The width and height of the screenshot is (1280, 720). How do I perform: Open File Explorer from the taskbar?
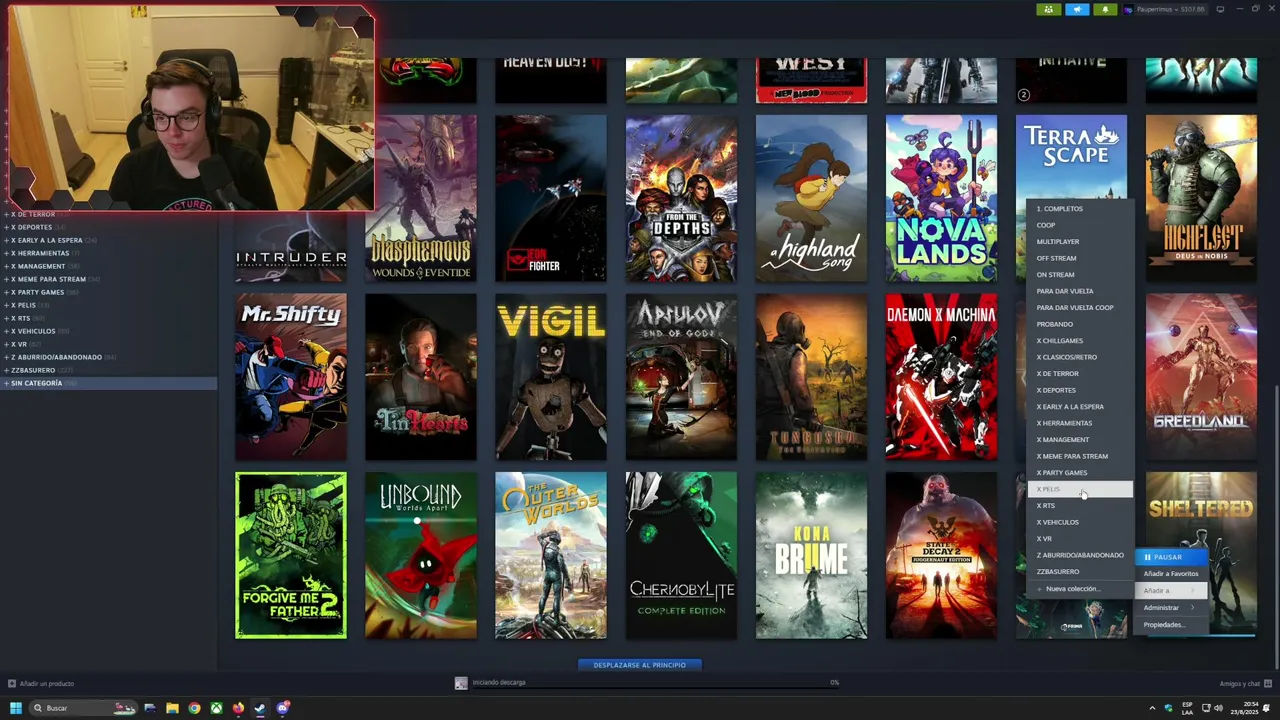[x=172, y=708]
